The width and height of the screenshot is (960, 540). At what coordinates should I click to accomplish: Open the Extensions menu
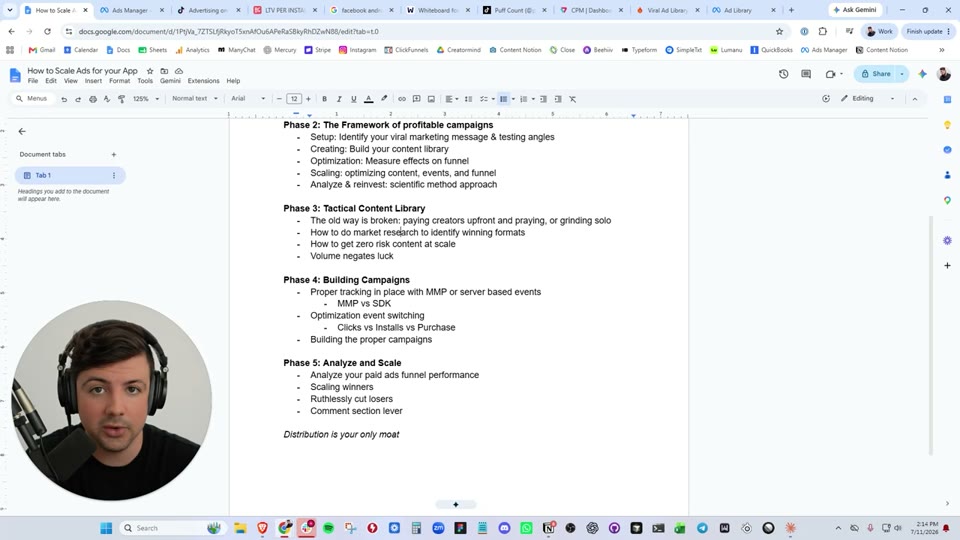(x=203, y=81)
